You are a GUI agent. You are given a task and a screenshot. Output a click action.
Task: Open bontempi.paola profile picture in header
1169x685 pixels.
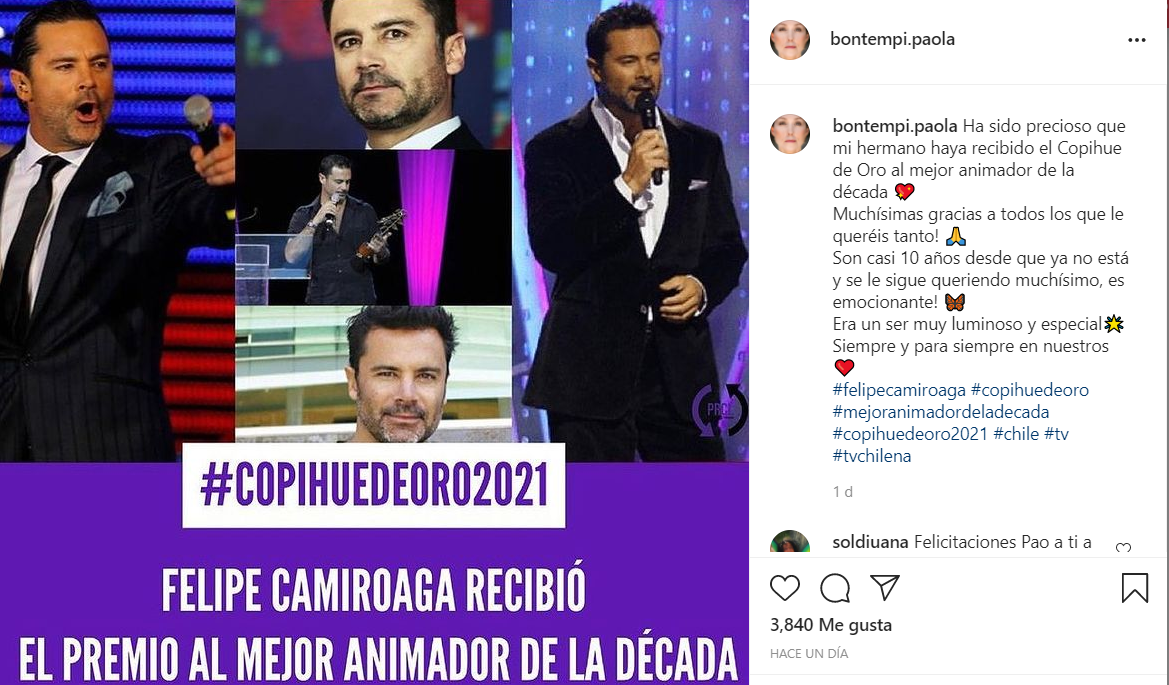tap(790, 40)
